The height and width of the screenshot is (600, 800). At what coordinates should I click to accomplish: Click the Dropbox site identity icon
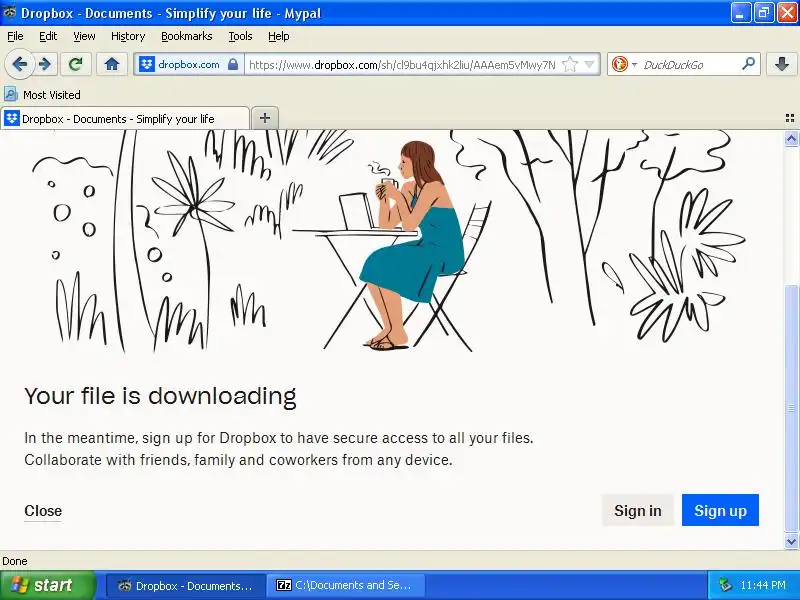147,64
